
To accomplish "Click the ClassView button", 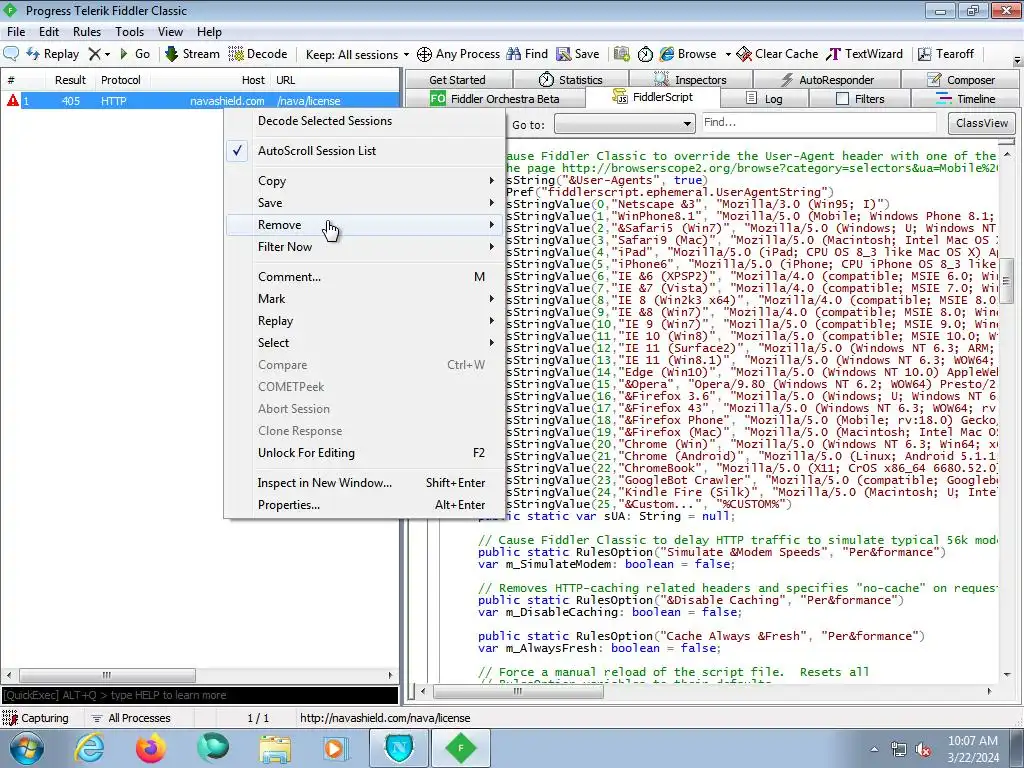I will point(981,123).
